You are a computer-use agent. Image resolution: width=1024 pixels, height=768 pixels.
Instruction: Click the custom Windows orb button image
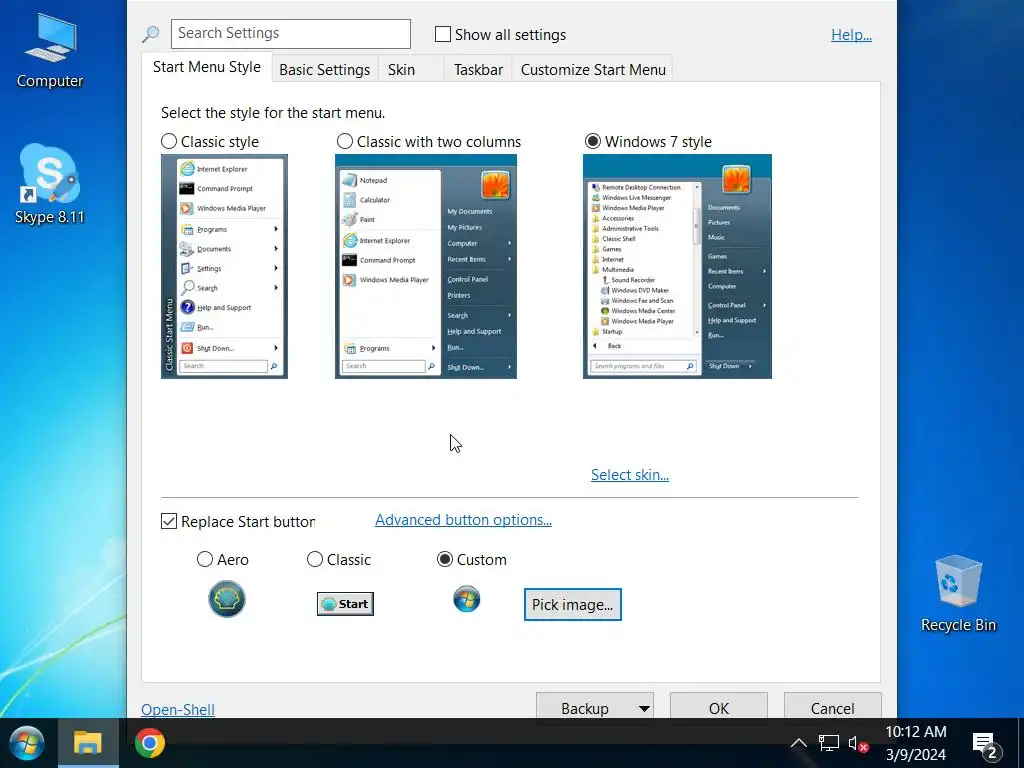coord(467,599)
